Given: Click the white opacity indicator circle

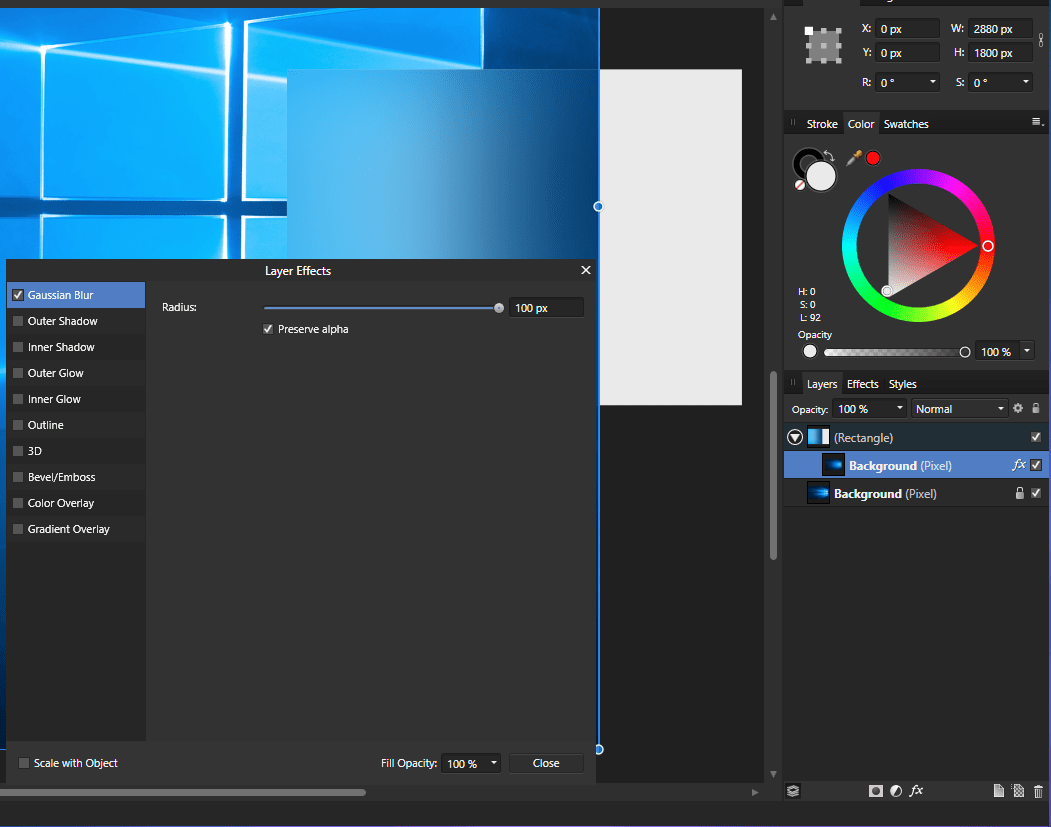Looking at the screenshot, I should pos(810,351).
